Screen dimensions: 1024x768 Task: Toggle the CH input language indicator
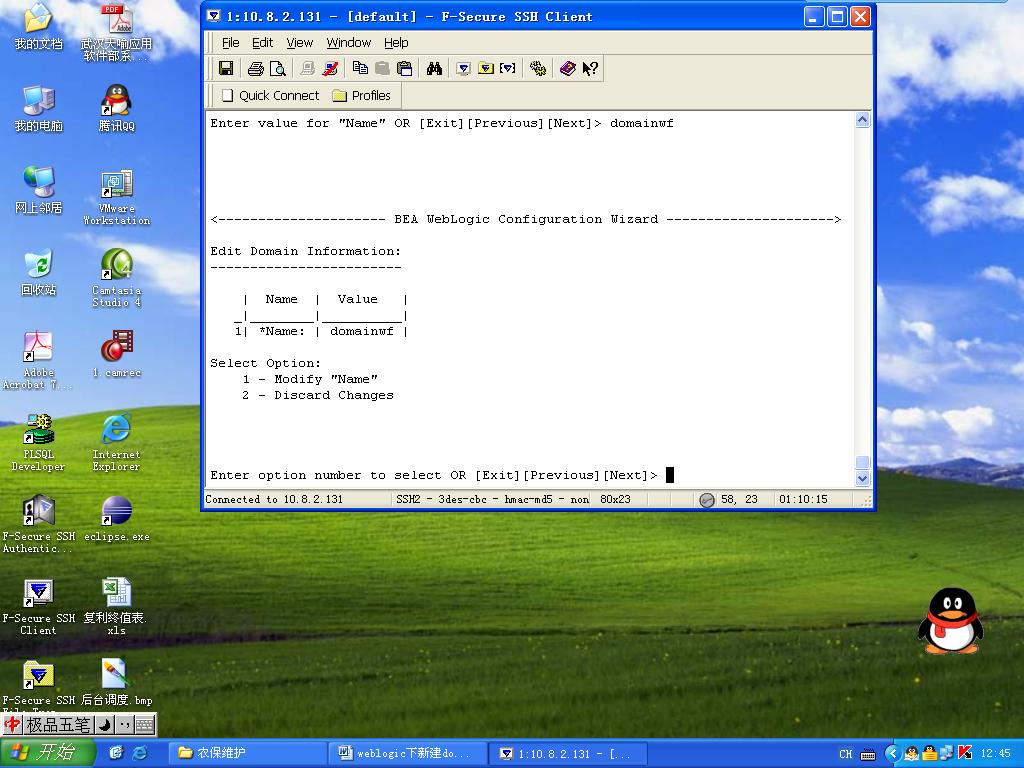(x=846, y=754)
